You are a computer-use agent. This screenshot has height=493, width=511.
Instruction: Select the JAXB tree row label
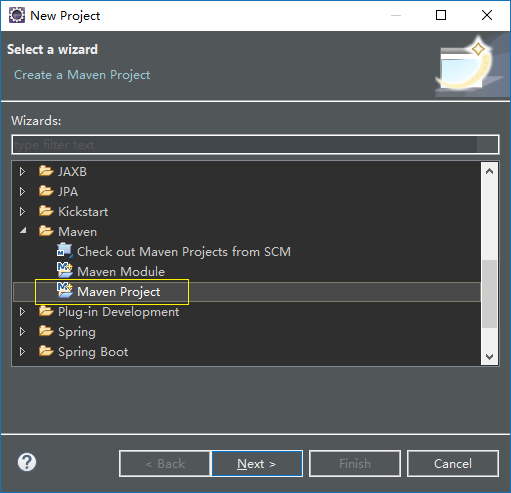[x=72, y=172]
